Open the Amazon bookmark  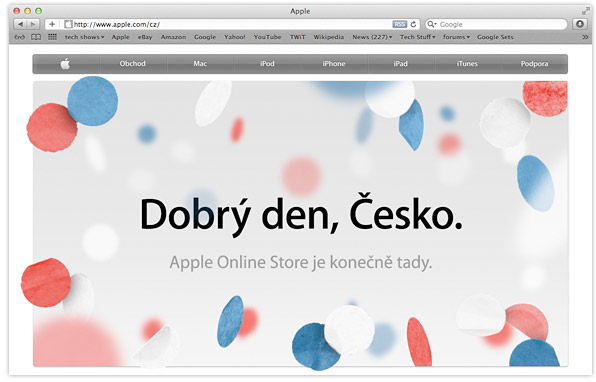pos(173,37)
